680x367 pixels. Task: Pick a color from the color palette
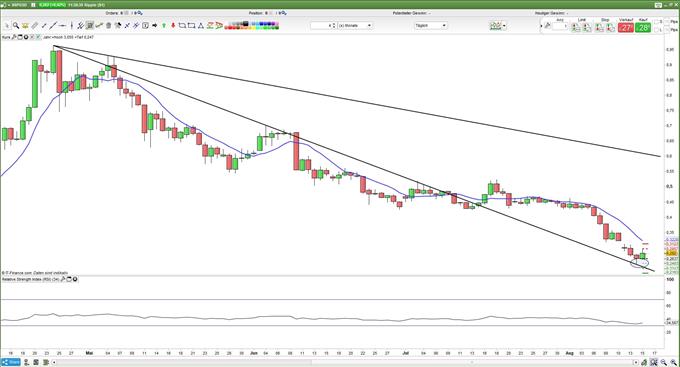[252, 26]
